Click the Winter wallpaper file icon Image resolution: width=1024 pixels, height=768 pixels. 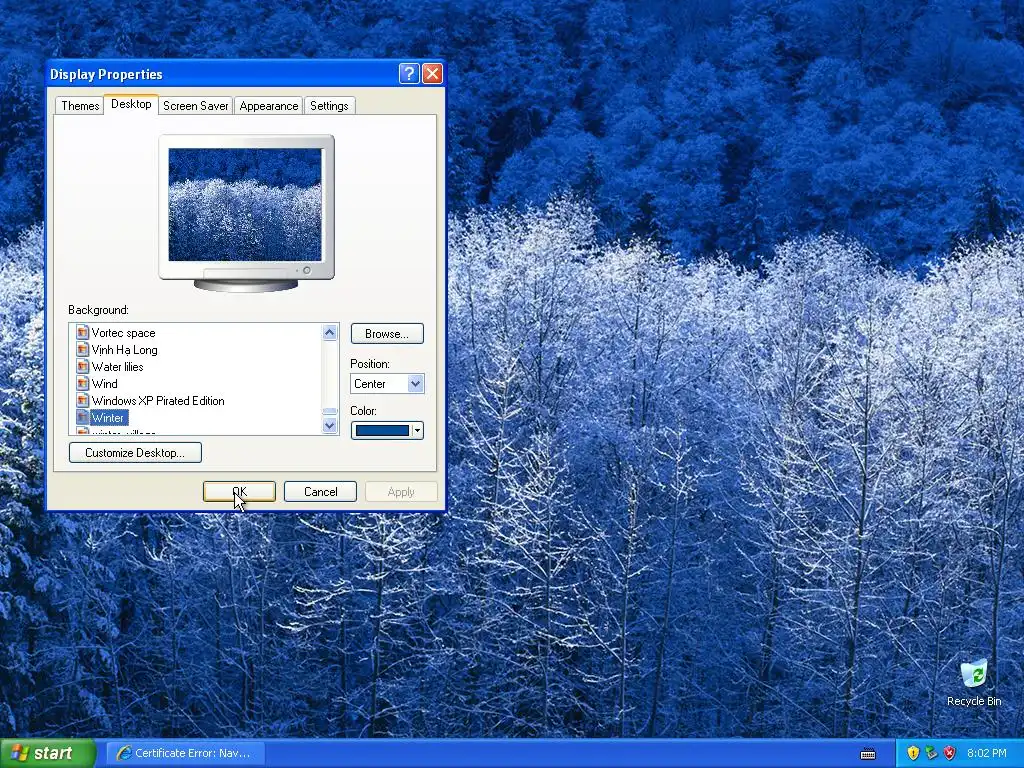click(82, 417)
